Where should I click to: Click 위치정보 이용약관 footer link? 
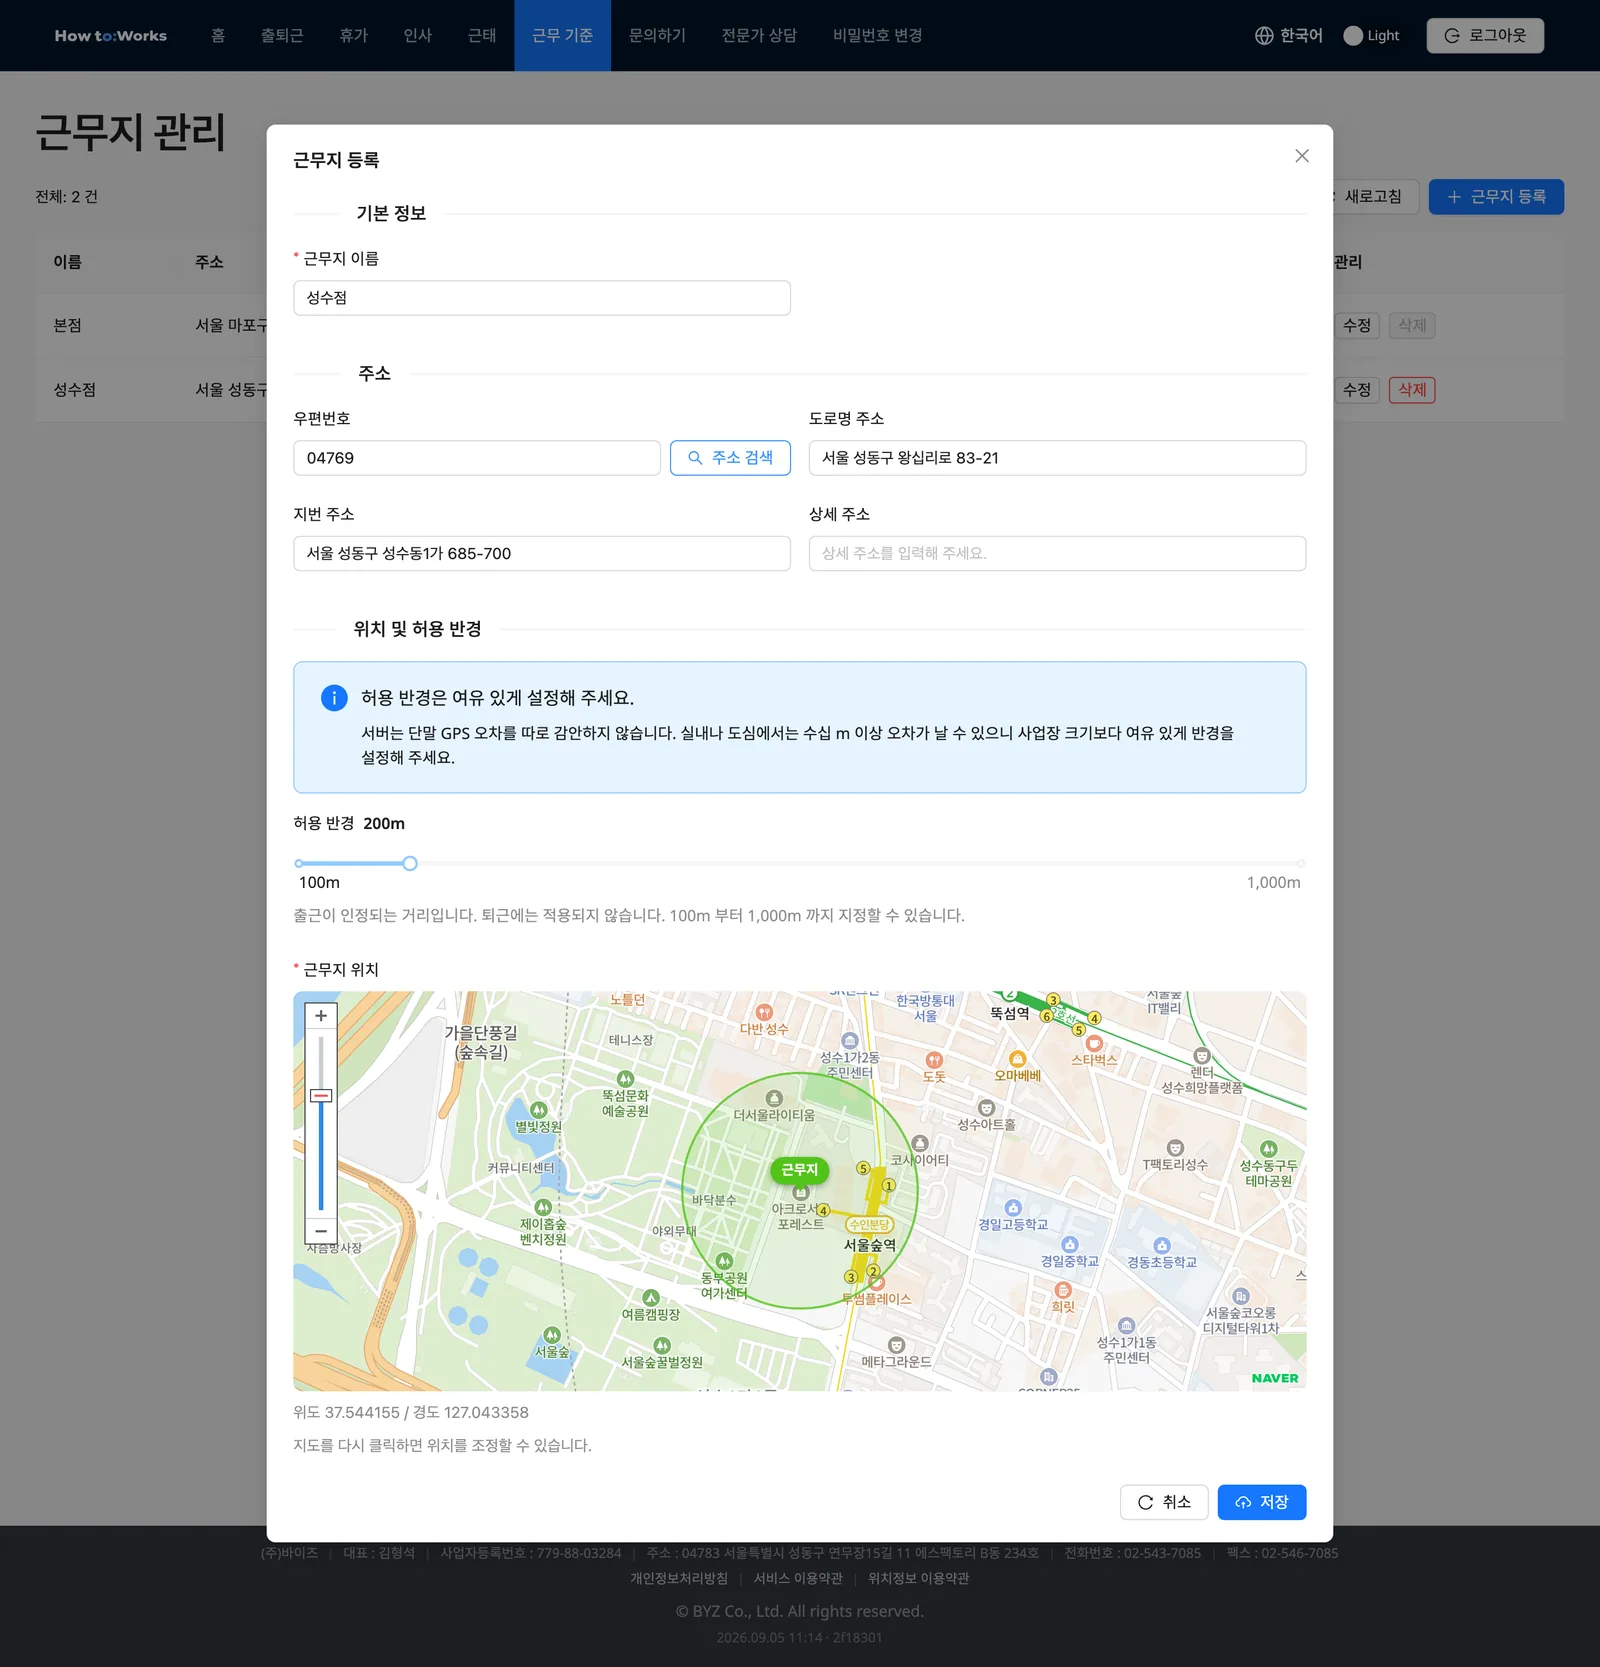pyautogui.click(x=918, y=1578)
